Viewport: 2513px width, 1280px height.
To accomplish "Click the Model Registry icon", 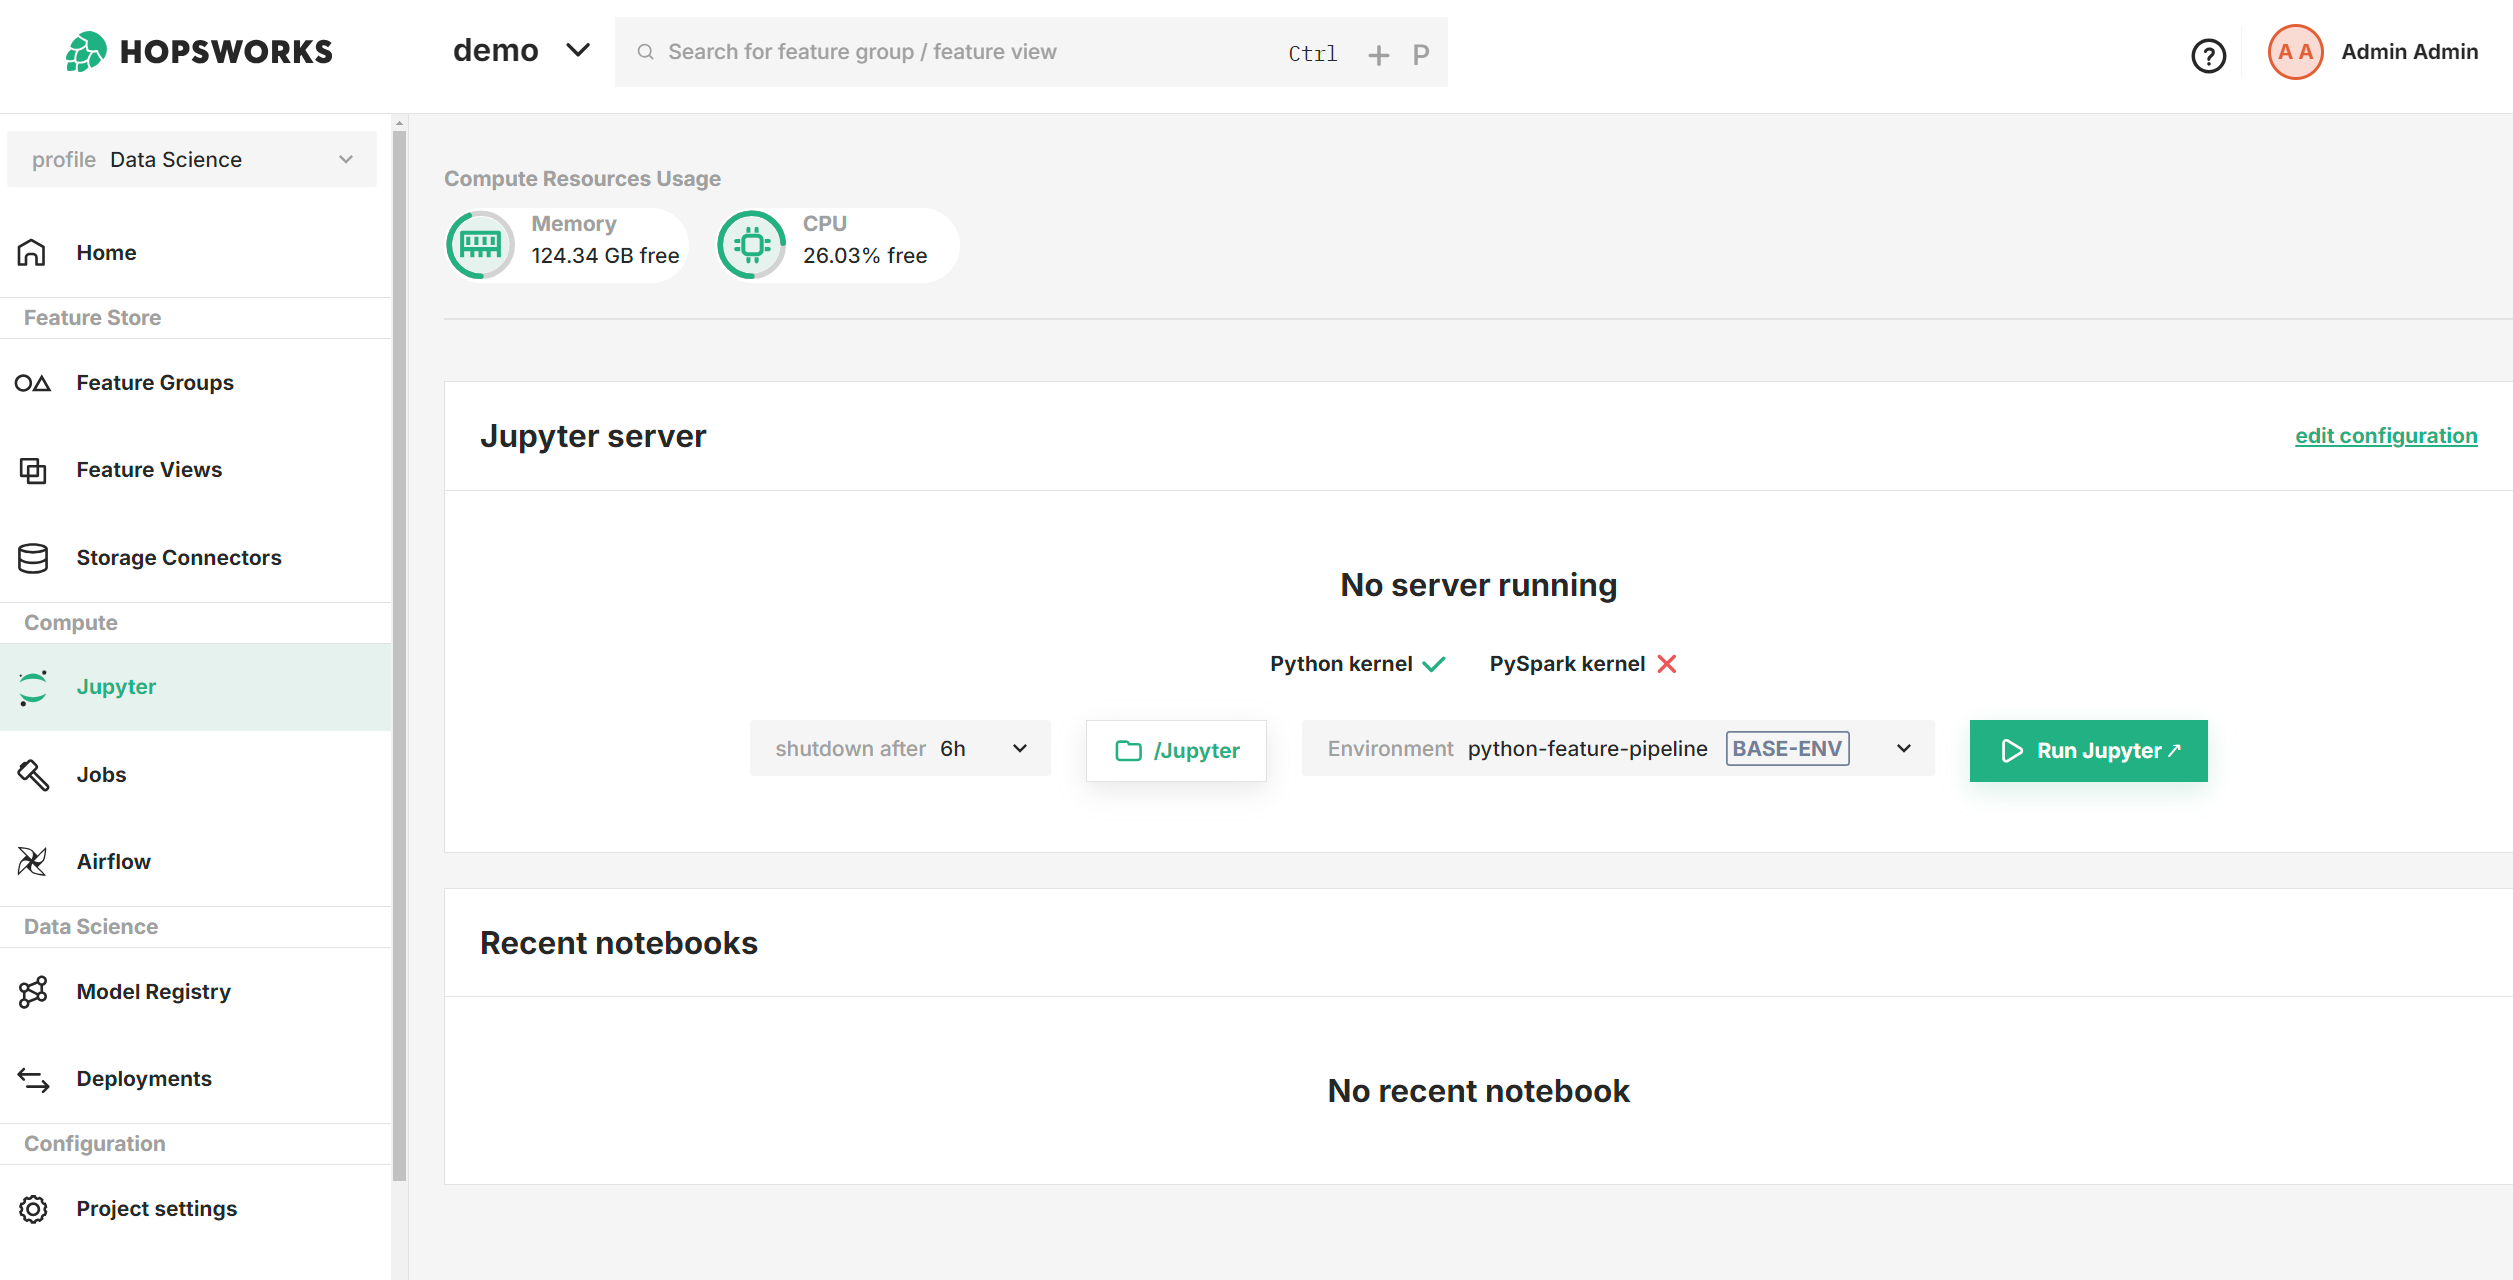I will click(33, 991).
